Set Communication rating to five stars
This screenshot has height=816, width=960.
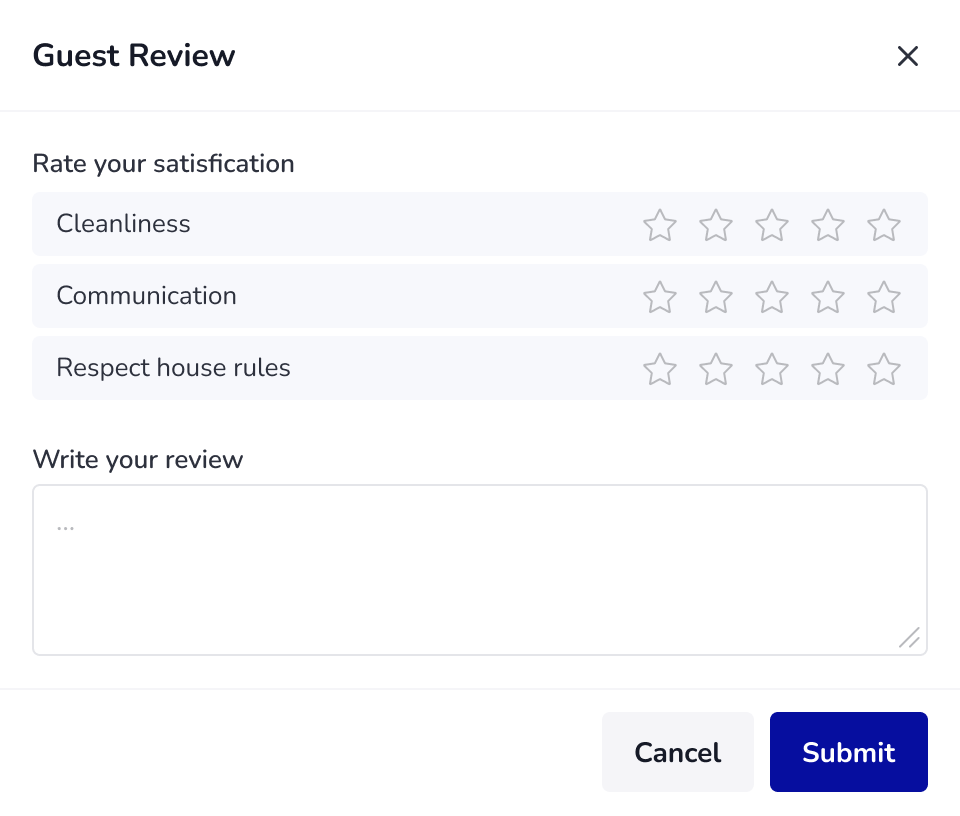(883, 297)
